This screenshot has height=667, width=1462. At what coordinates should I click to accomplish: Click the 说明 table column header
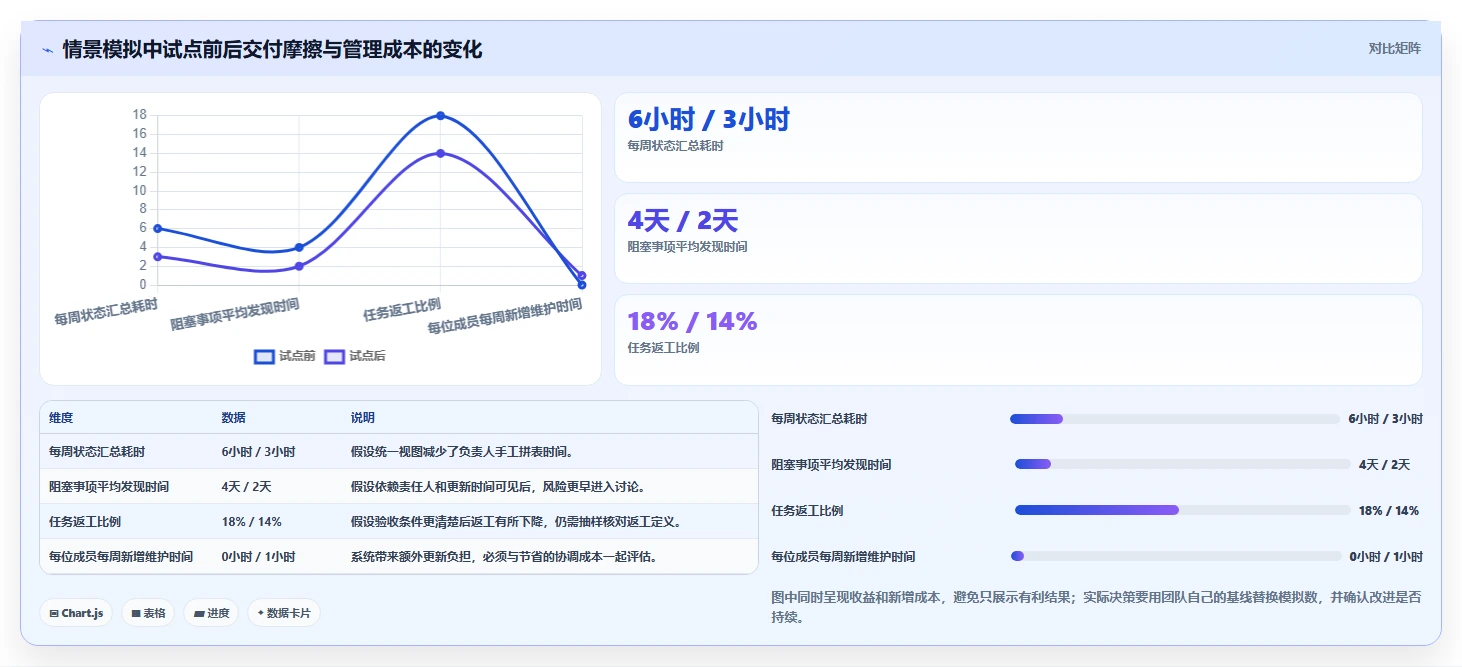coord(362,418)
